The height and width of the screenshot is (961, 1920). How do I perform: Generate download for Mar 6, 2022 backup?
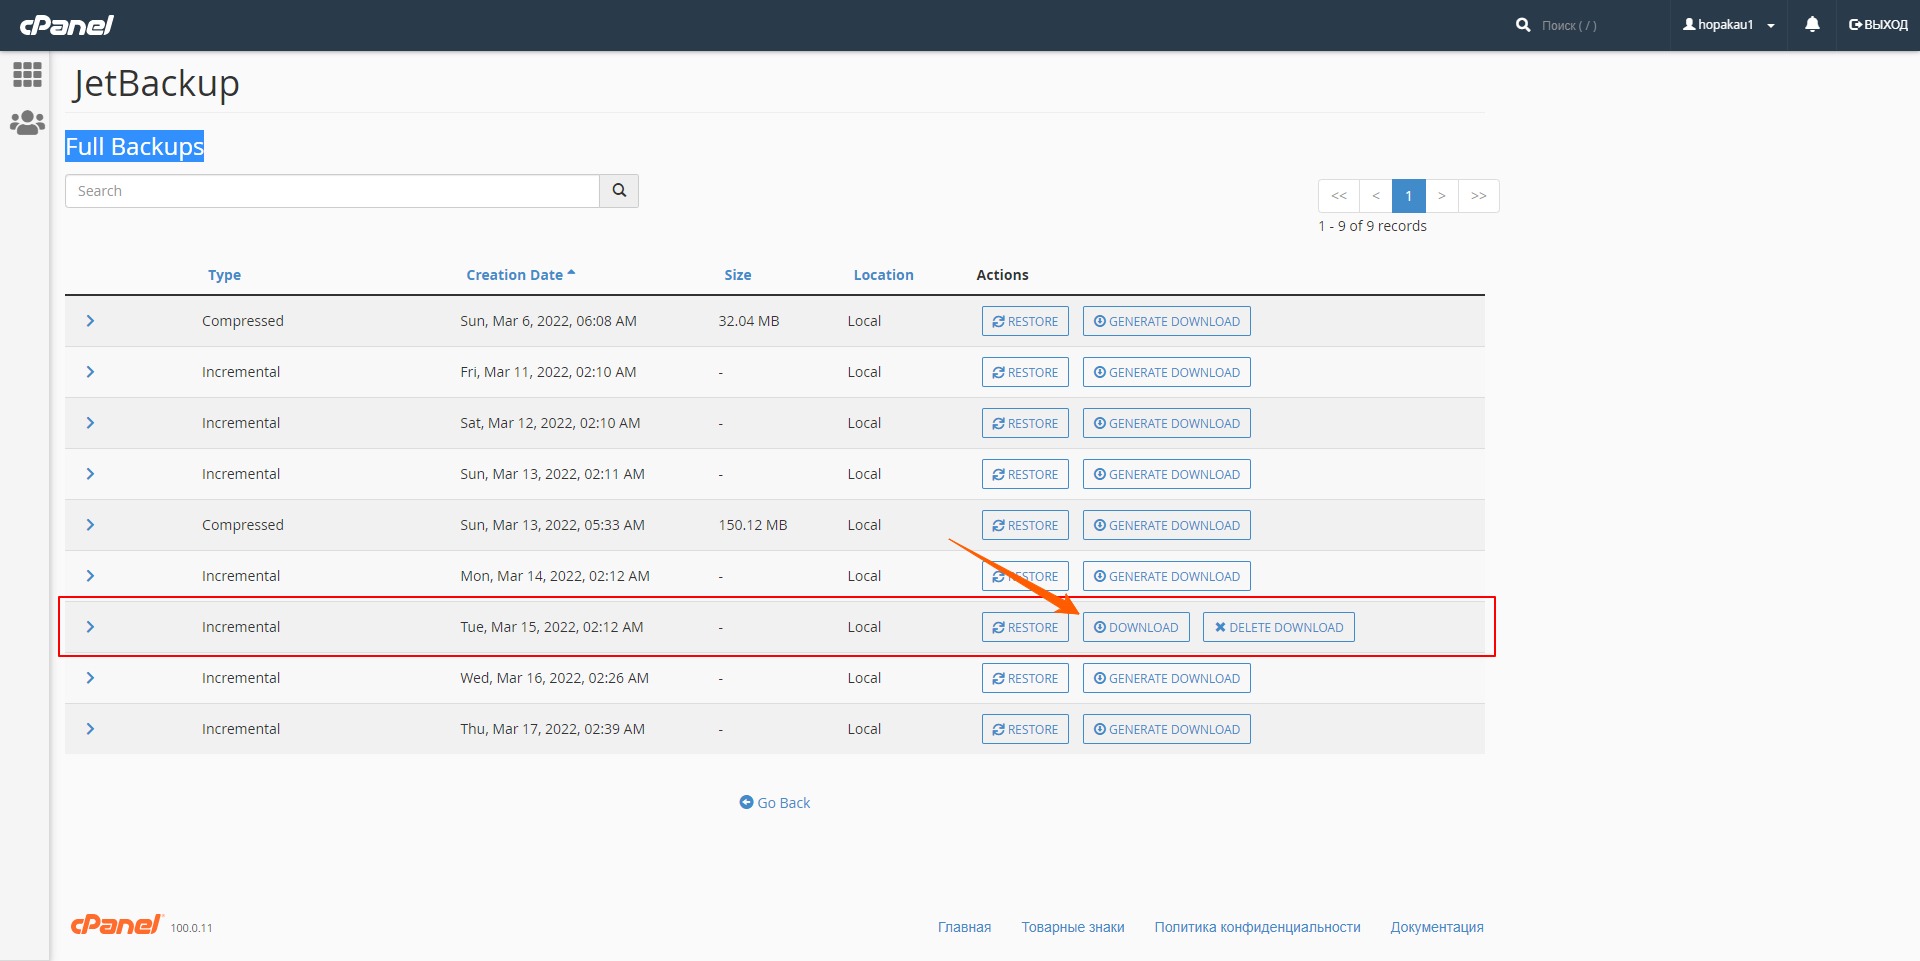pyautogui.click(x=1166, y=321)
